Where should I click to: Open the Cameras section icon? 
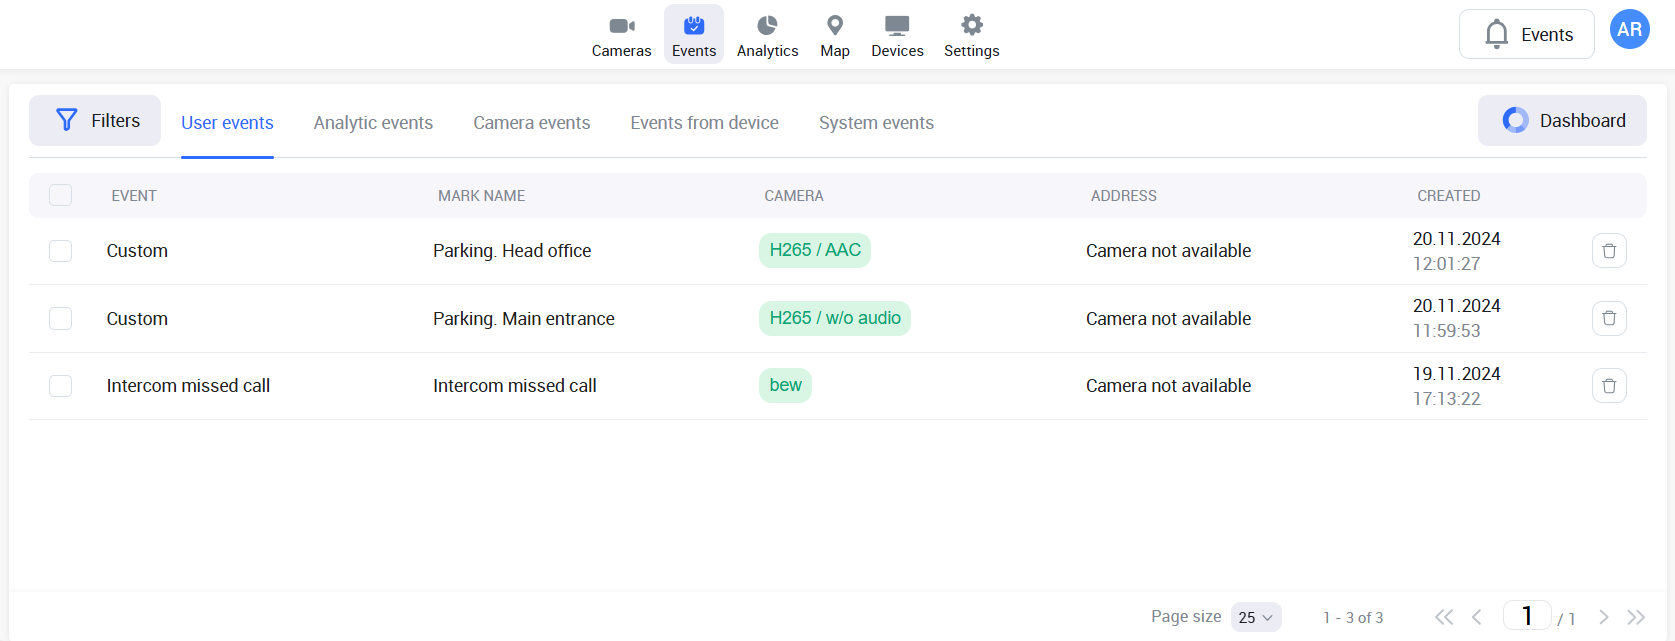coord(621,26)
